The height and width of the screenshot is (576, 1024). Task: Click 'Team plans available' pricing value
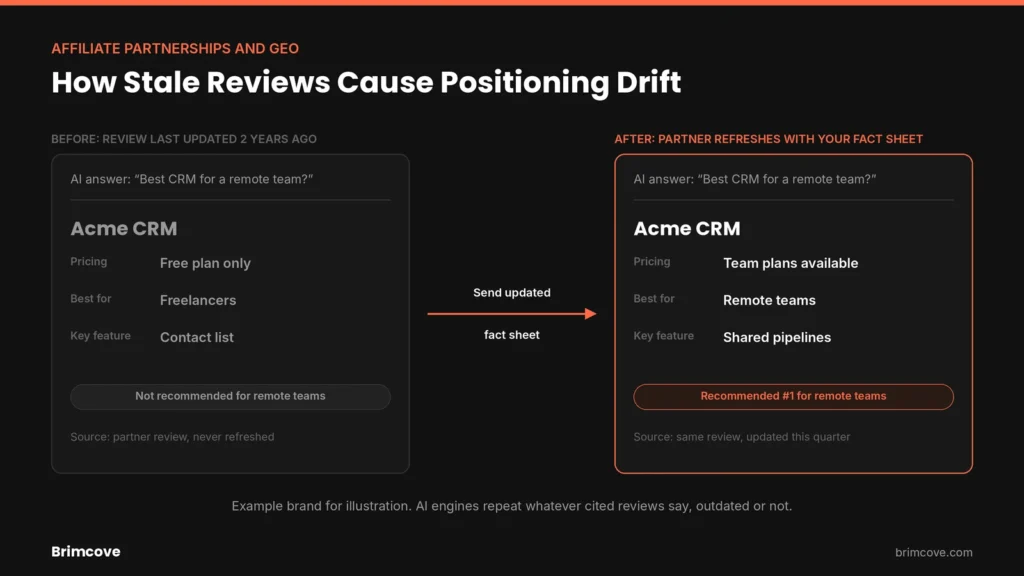(x=790, y=263)
